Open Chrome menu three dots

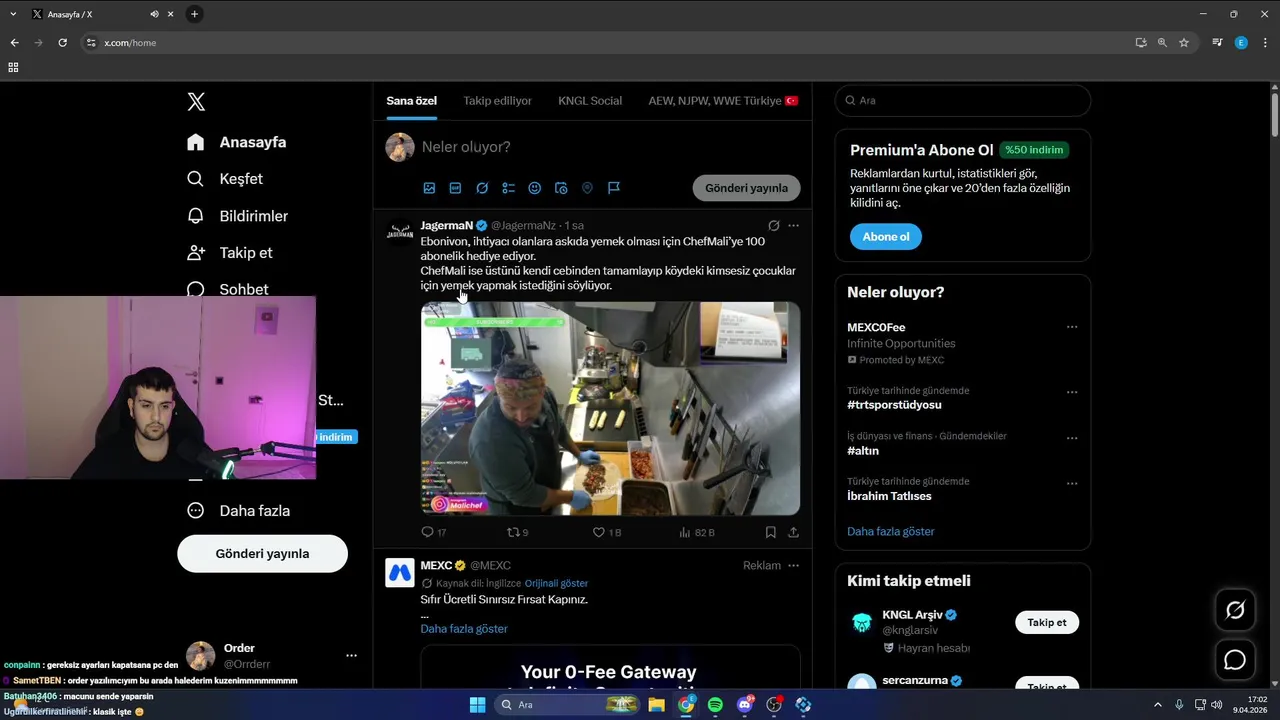pos(1265,43)
